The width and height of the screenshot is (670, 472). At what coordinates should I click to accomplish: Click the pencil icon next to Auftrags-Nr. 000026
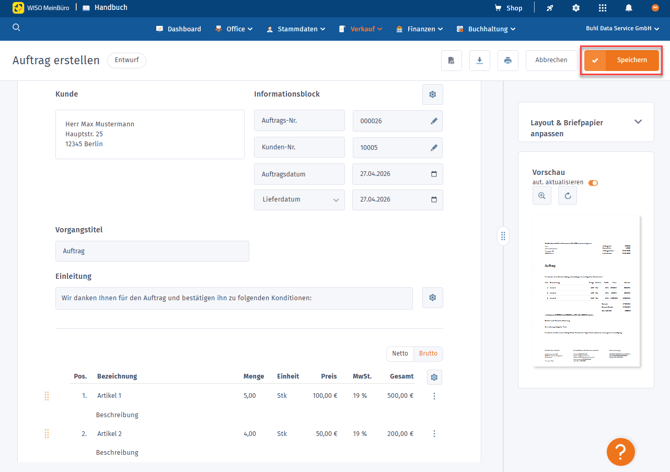pos(434,121)
